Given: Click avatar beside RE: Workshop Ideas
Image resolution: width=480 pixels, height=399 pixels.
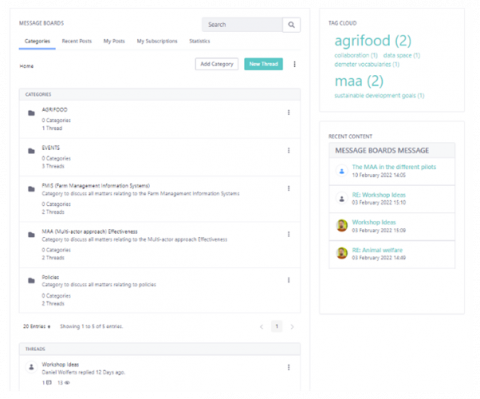Looking at the screenshot, I should click(x=342, y=199).
